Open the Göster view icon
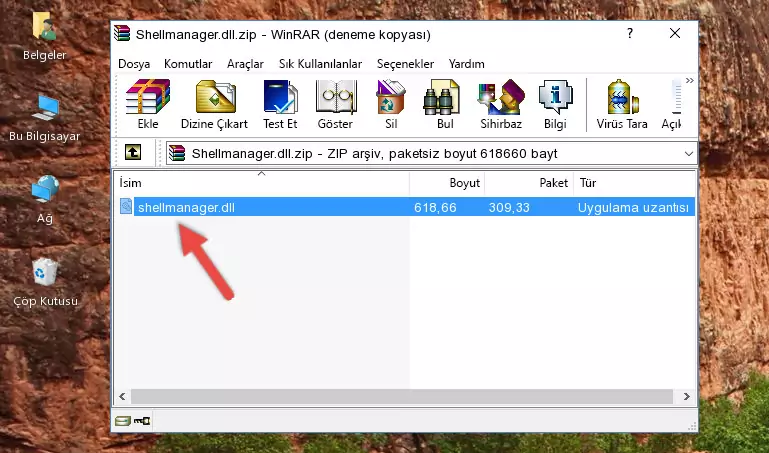The height and width of the screenshot is (453, 769). [335, 104]
